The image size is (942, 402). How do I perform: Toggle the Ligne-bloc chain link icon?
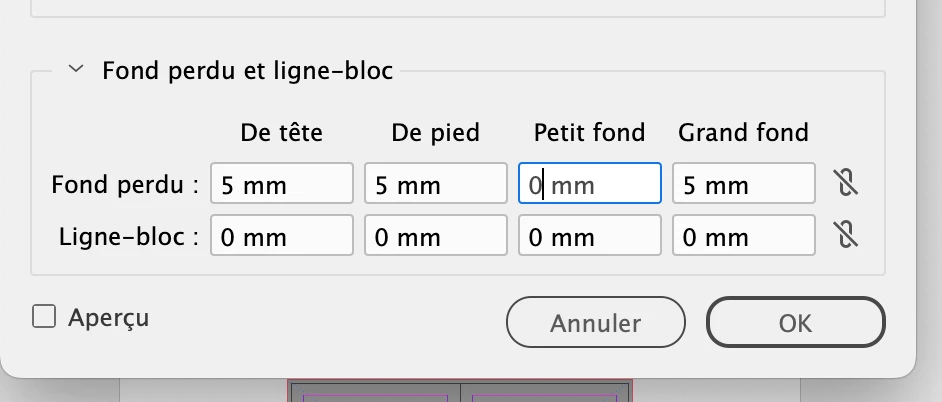tap(847, 235)
